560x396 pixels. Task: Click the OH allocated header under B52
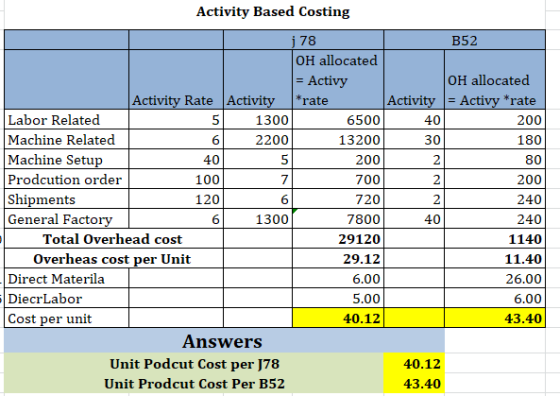click(495, 80)
